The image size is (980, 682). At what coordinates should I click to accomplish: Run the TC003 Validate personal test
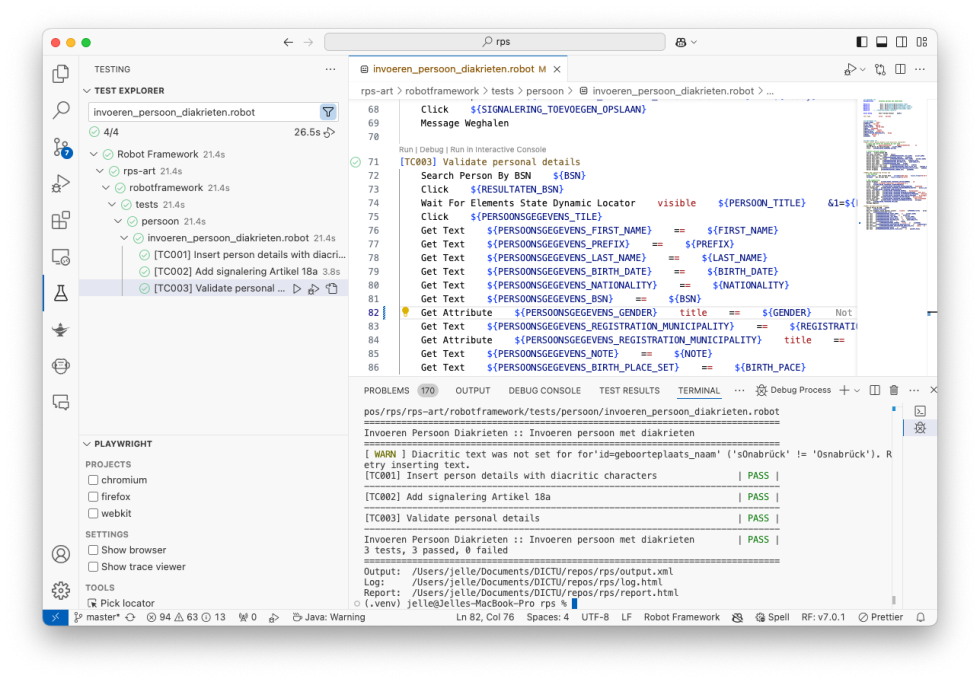[x=297, y=289]
